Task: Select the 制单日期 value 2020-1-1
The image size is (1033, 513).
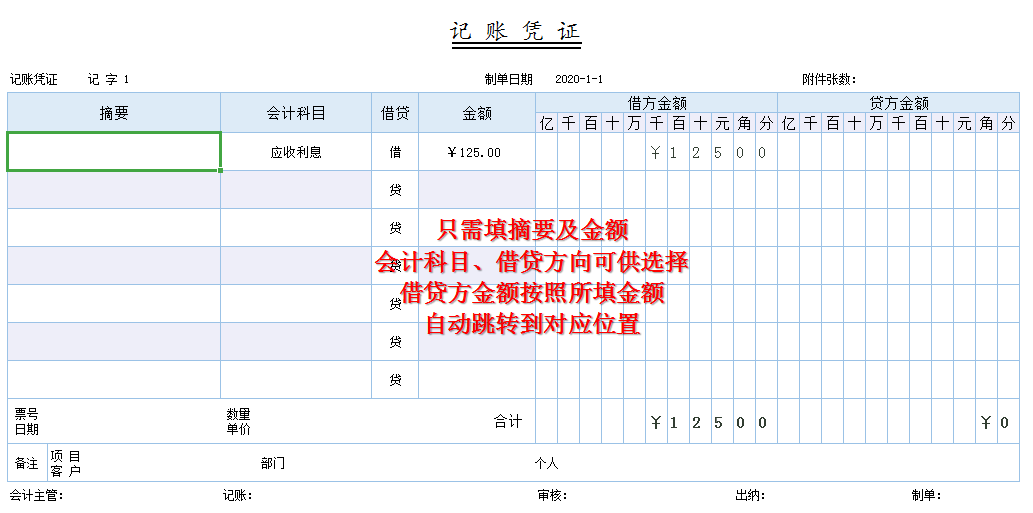Action: click(x=578, y=80)
